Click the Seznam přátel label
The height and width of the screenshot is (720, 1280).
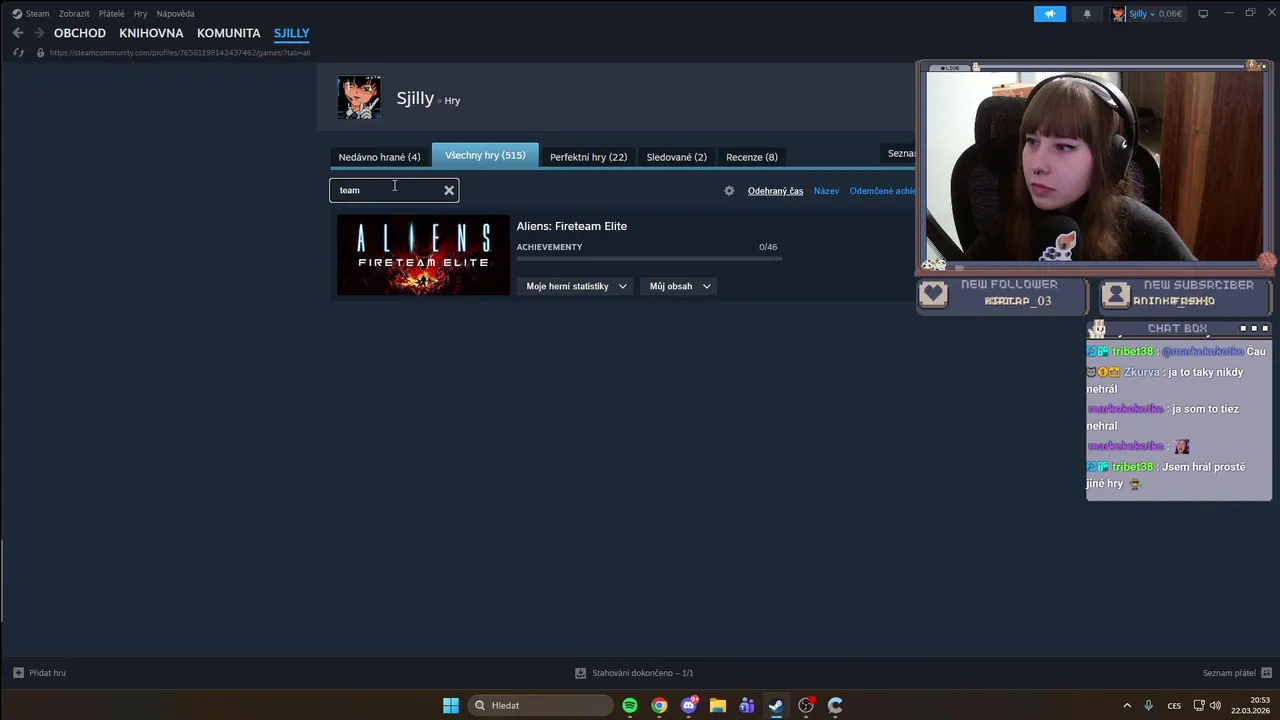coord(1229,673)
